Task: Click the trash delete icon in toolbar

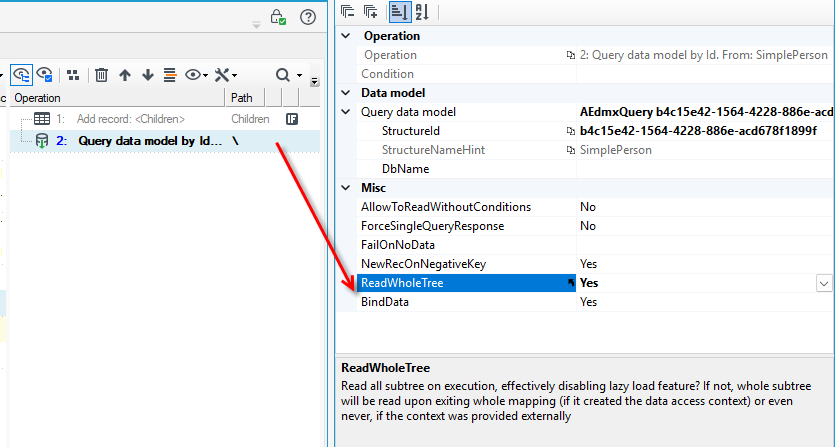Action: pos(101,75)
